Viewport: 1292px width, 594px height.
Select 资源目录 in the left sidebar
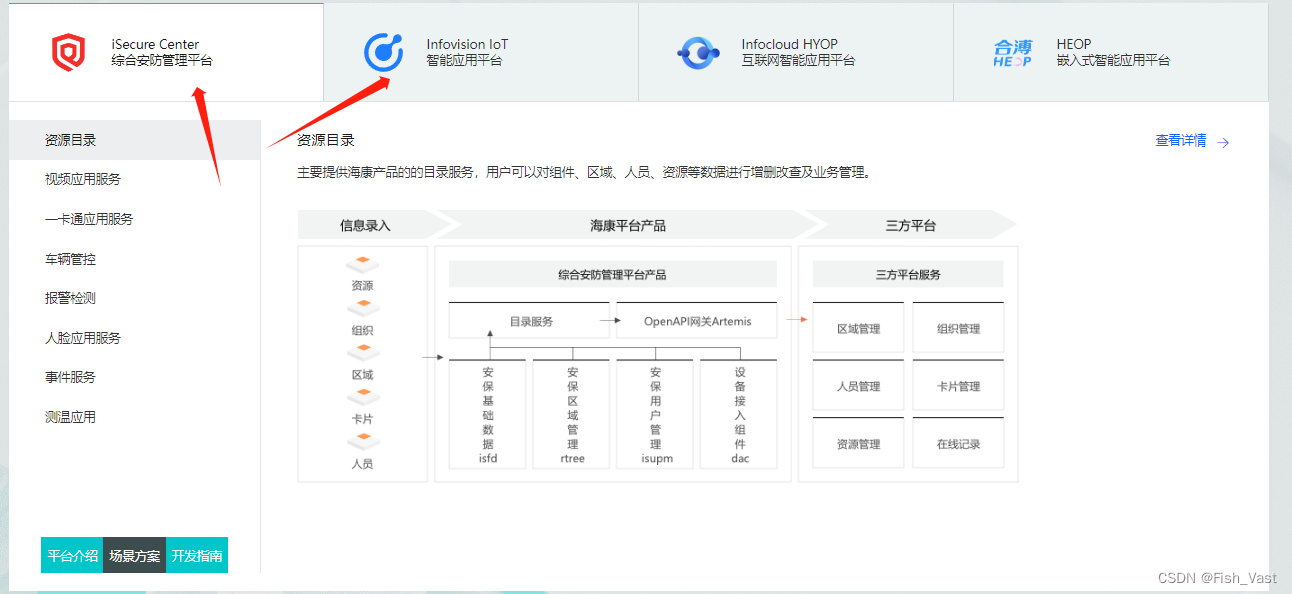(x=134, y=140)
